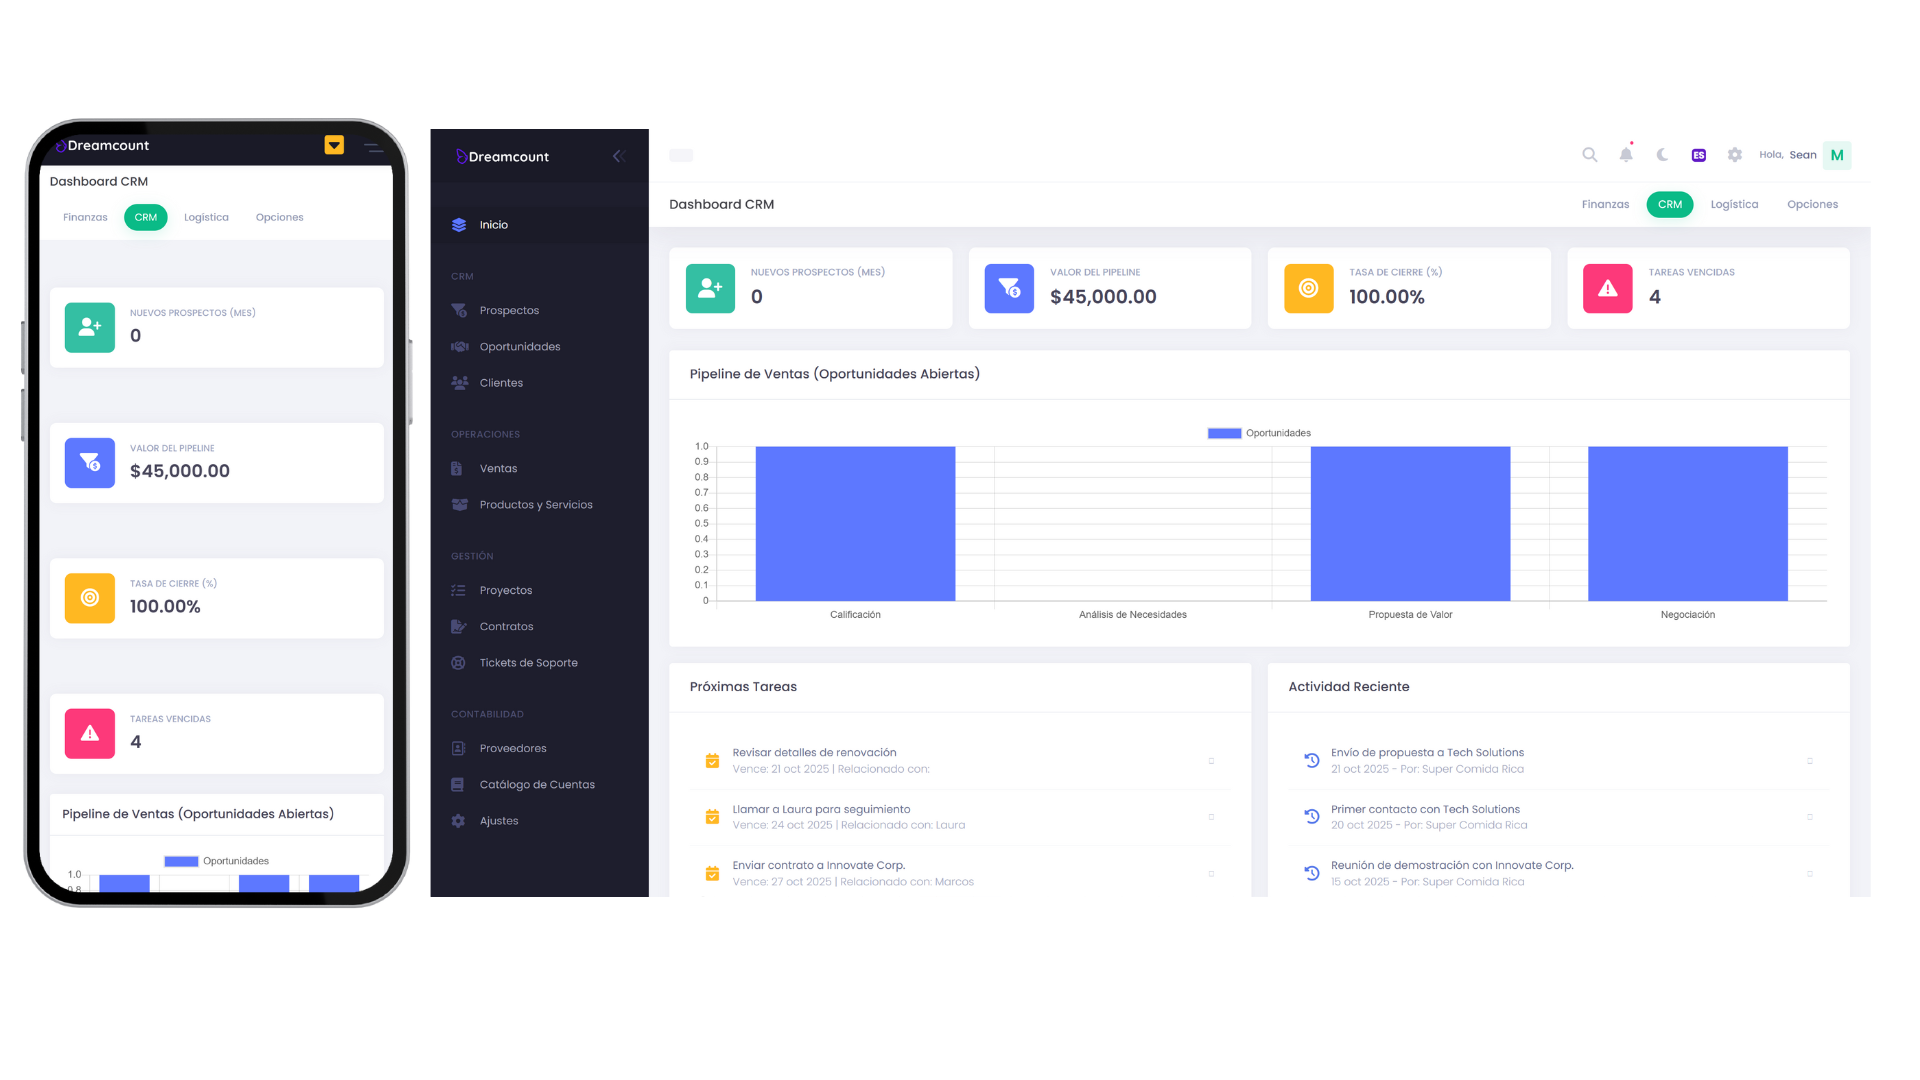
Task: Click the Oportunidades legend swatch above the chart
Action: coord(1223,432)
